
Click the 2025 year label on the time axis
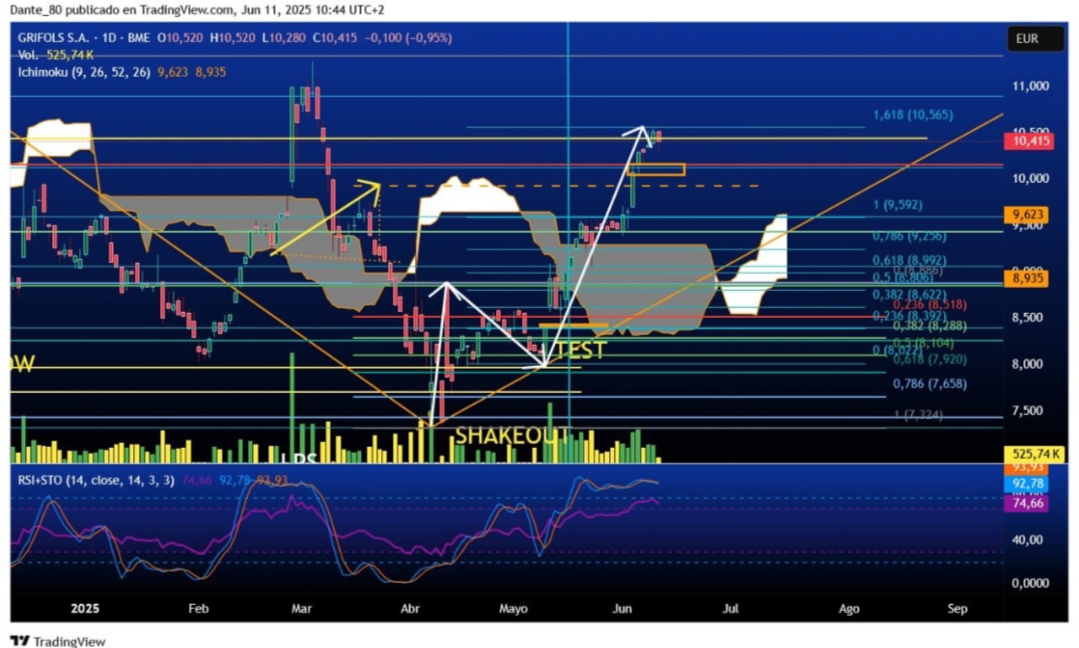click(85, 609)
